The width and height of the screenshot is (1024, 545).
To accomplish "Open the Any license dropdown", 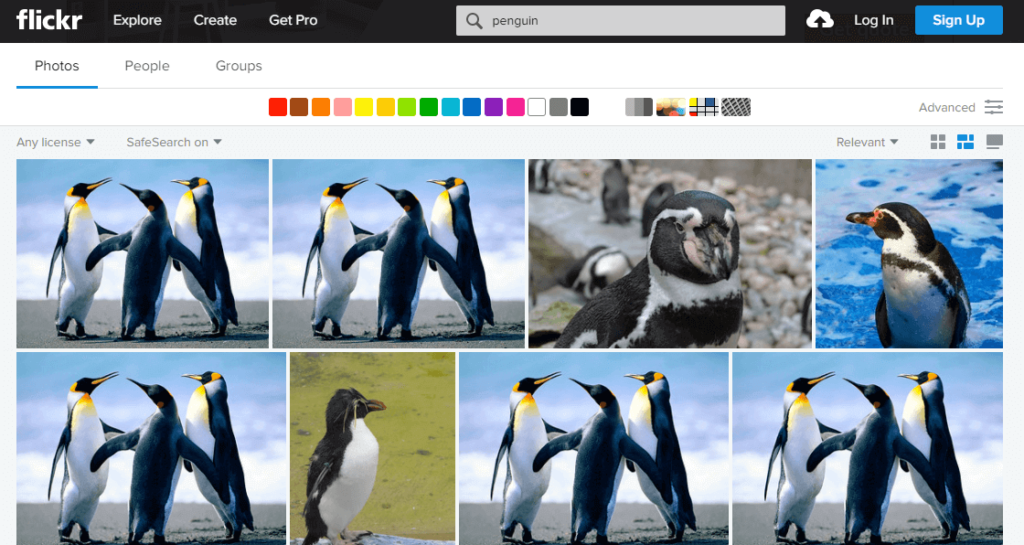I will click(56, 142).
